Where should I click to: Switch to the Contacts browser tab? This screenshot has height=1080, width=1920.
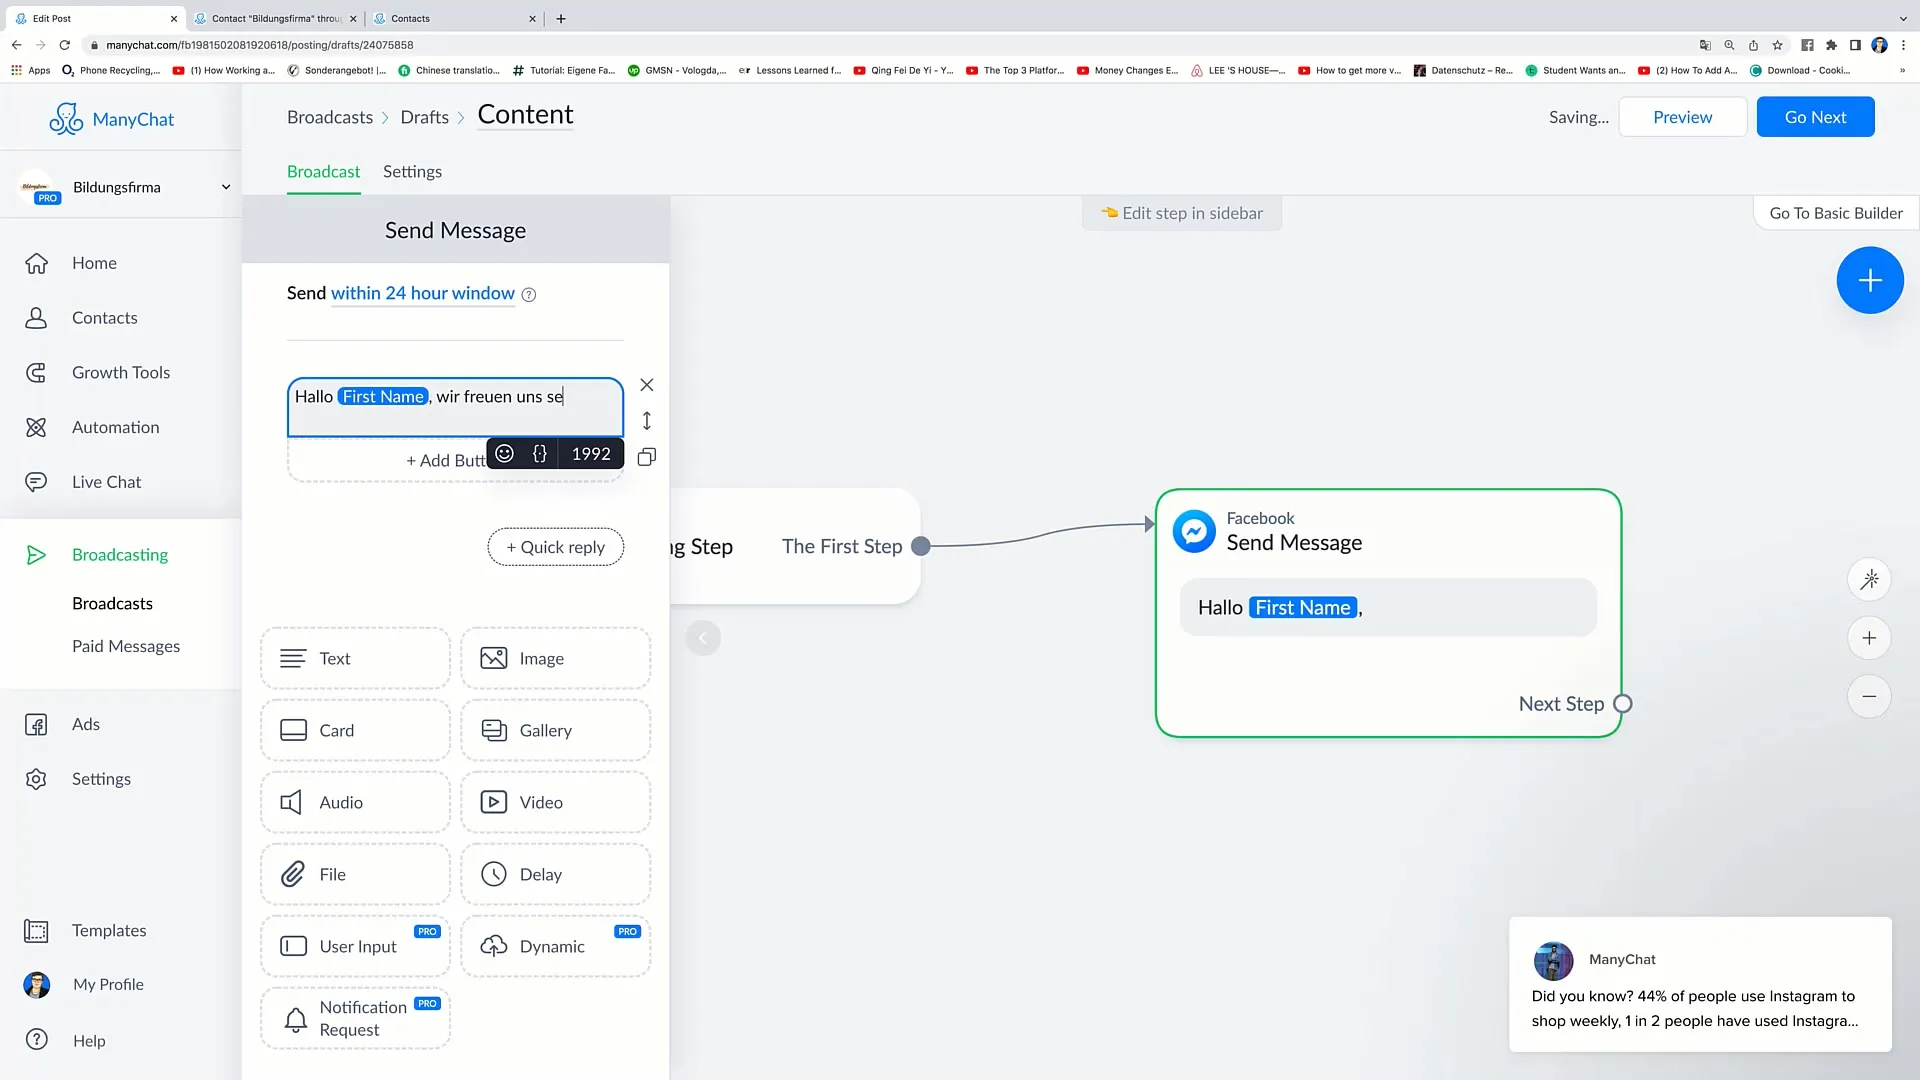point(455,18)
